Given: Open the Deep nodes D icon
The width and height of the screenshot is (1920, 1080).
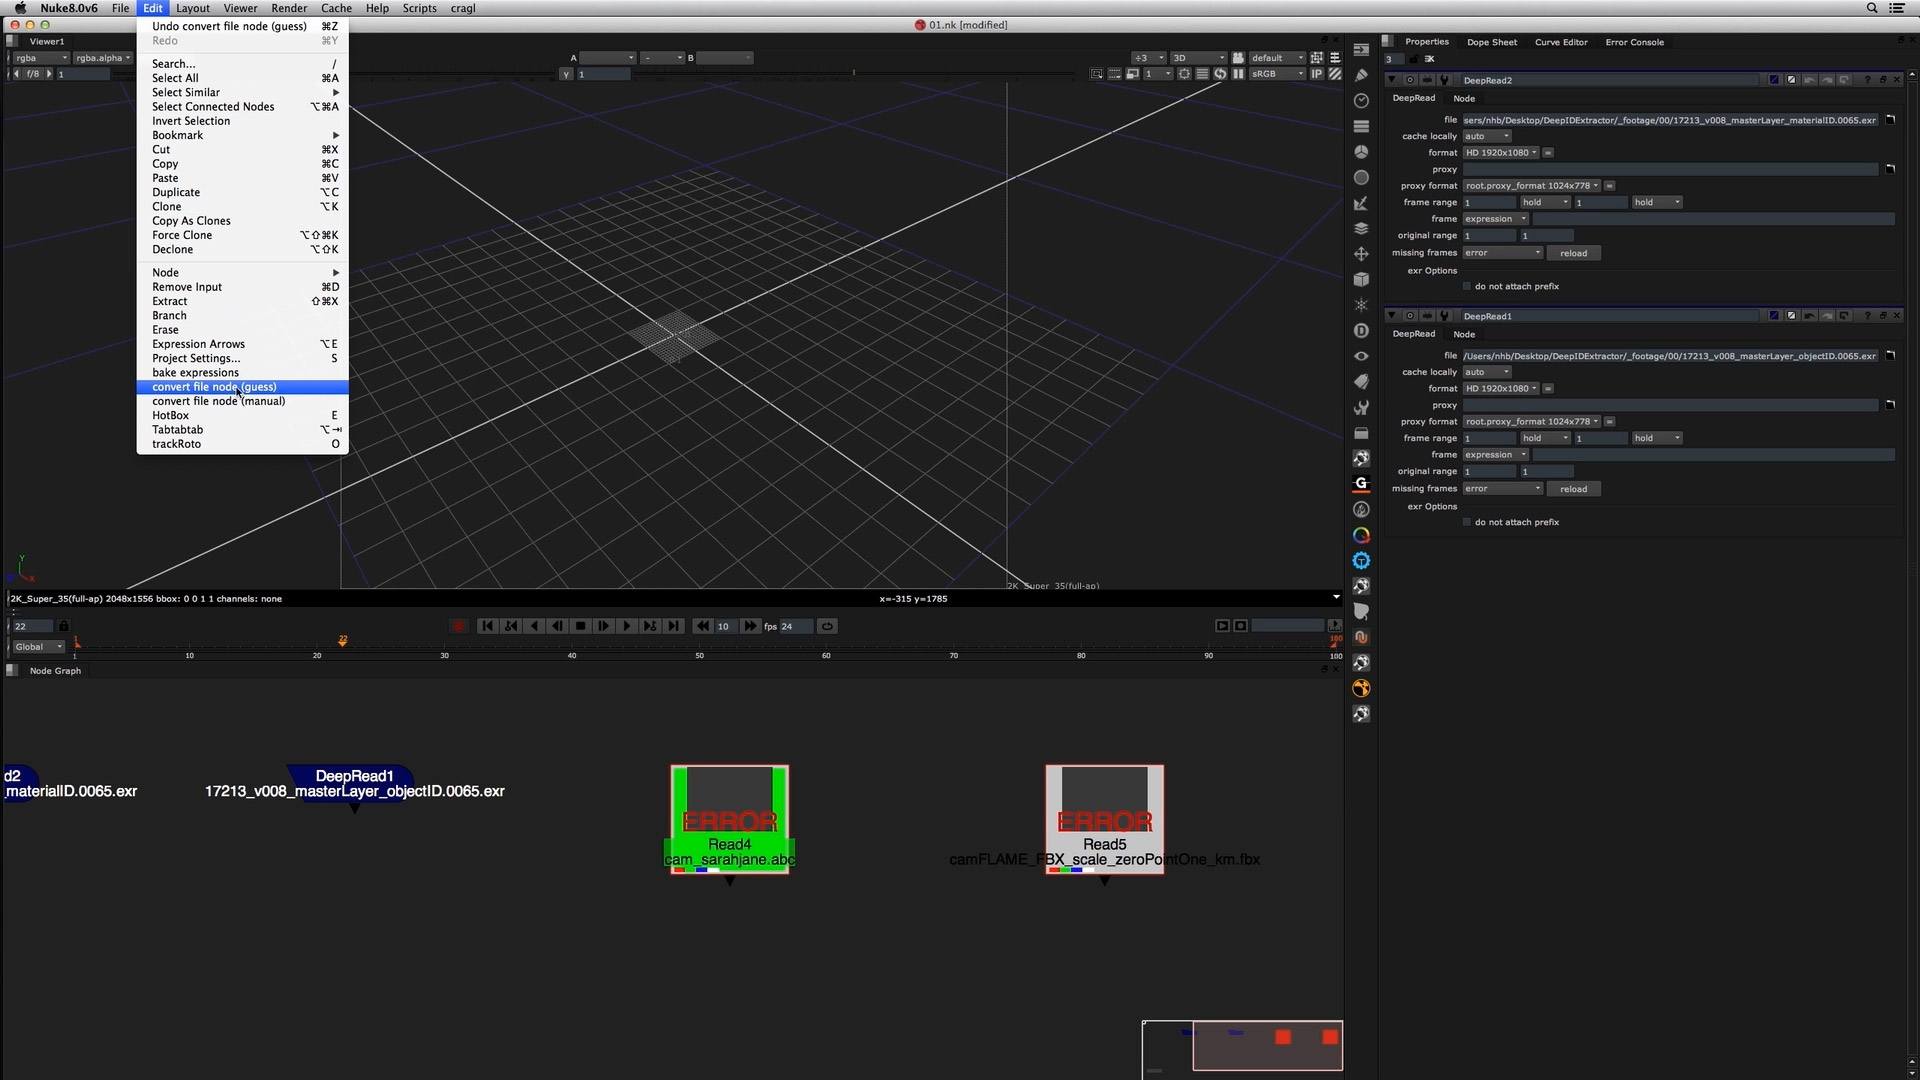Looking at the screenshot, I should [x=1361, y=331].
